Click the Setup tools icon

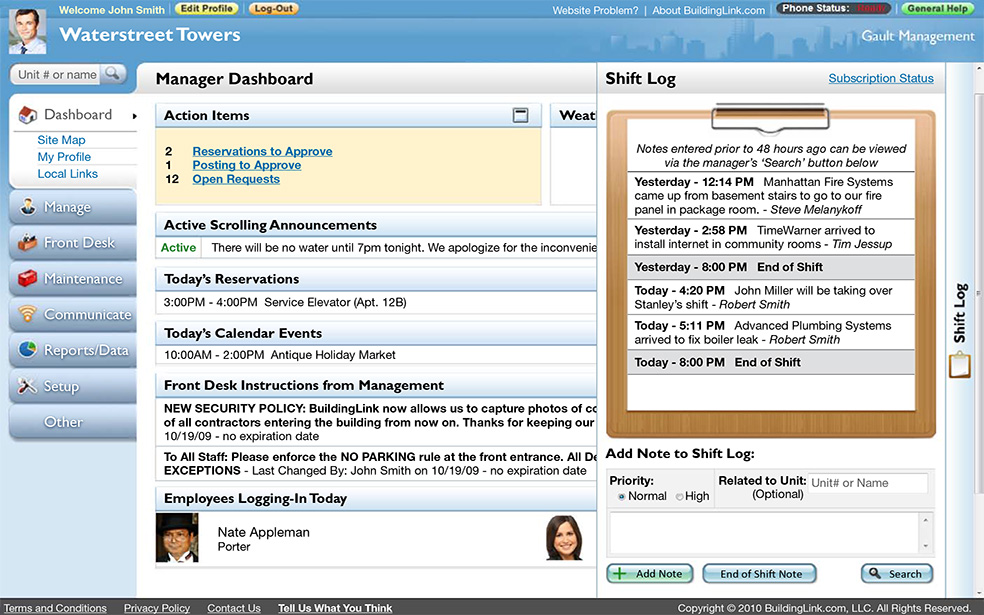(x=28, y=385)
